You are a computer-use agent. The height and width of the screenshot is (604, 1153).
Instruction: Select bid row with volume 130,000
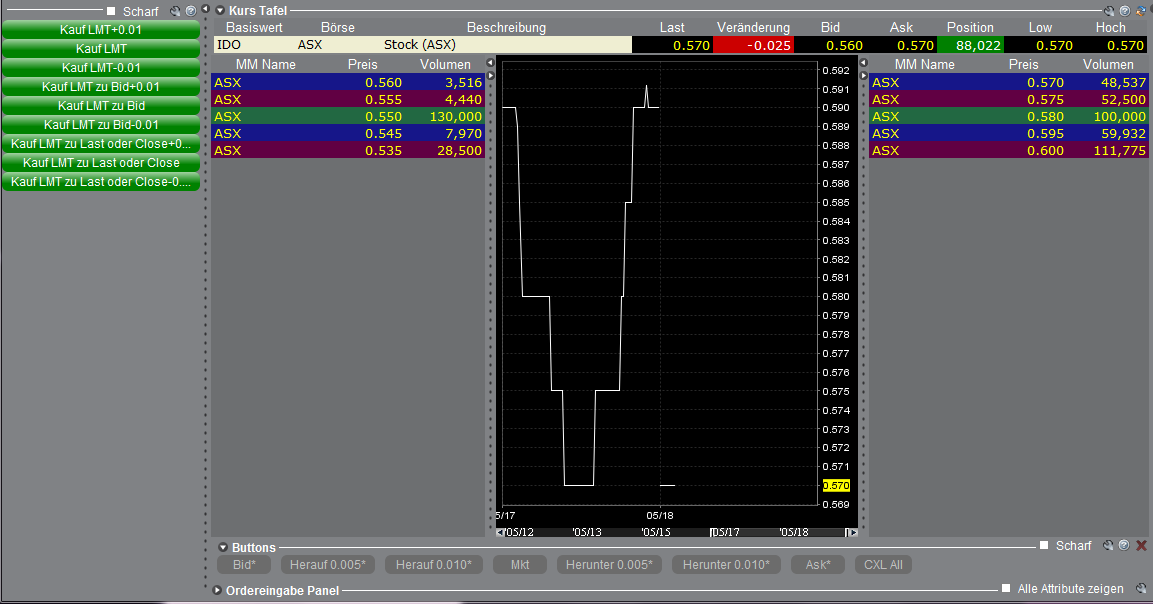pos(348,116)
